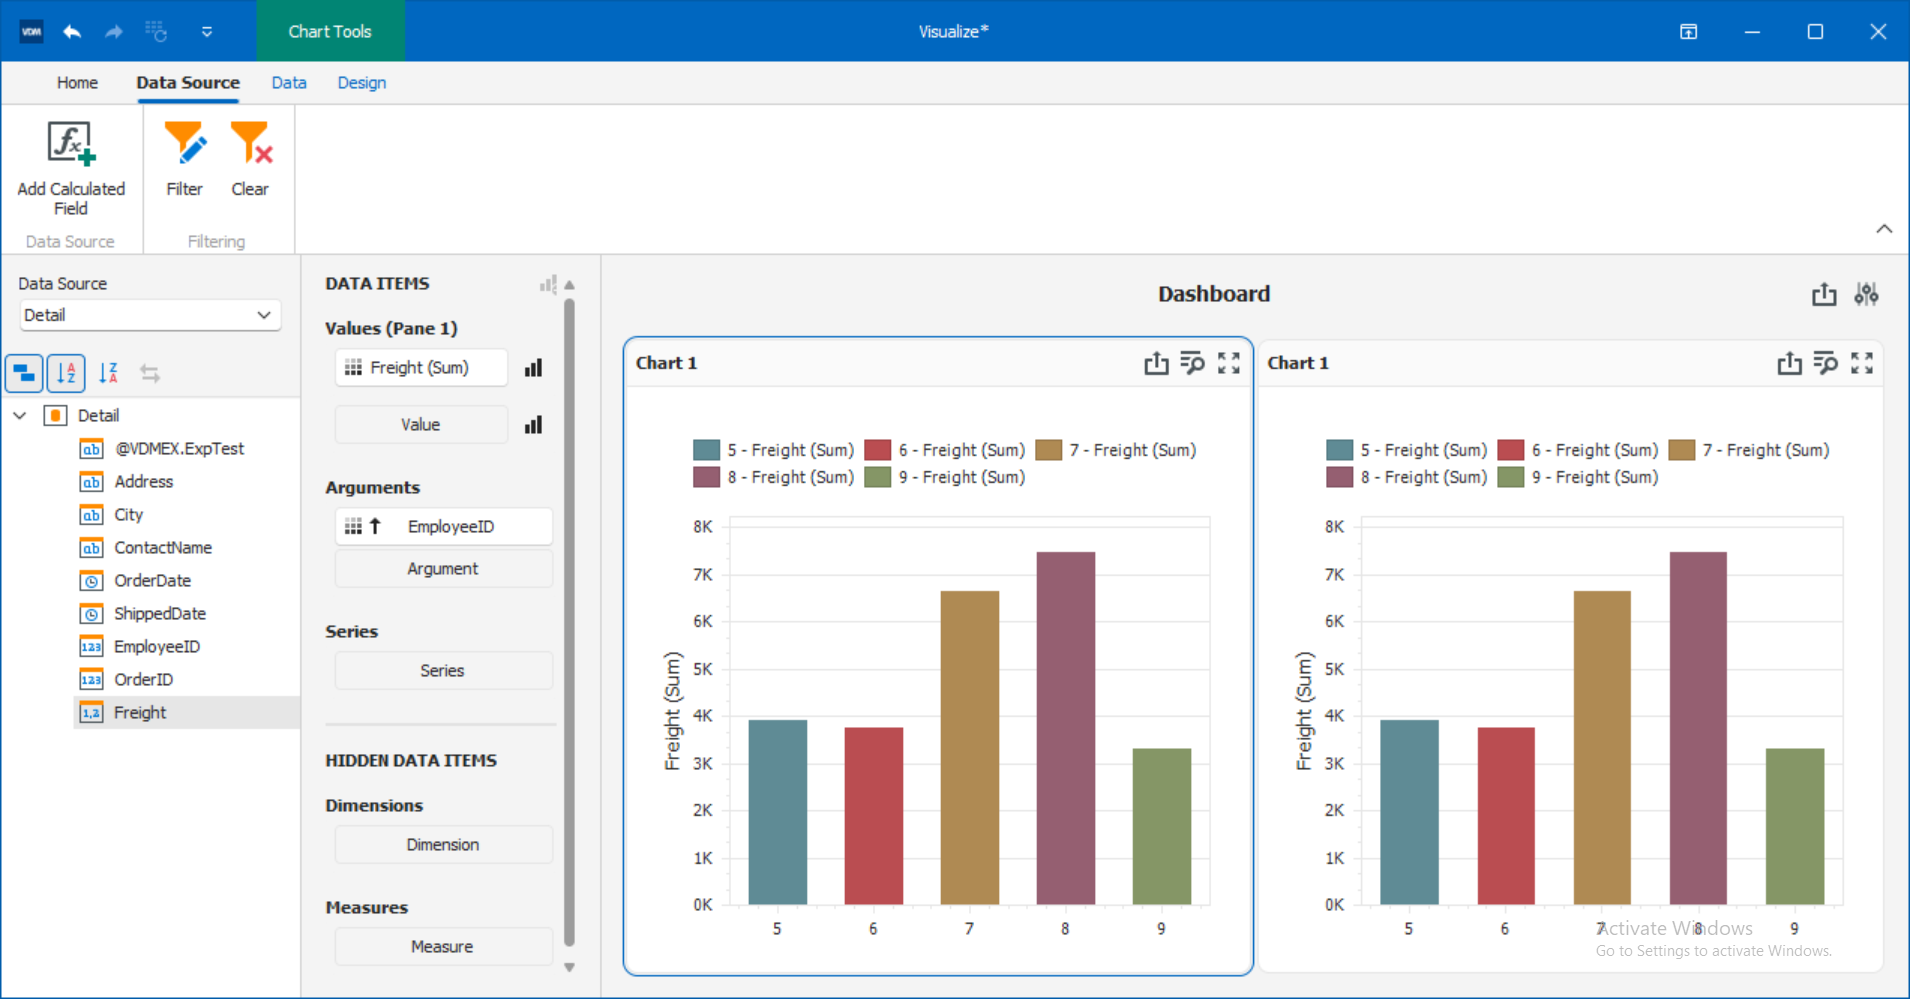This screenshot has width=1910, height=999.
Task: Open the Data tab
Action: pos(288,82)
